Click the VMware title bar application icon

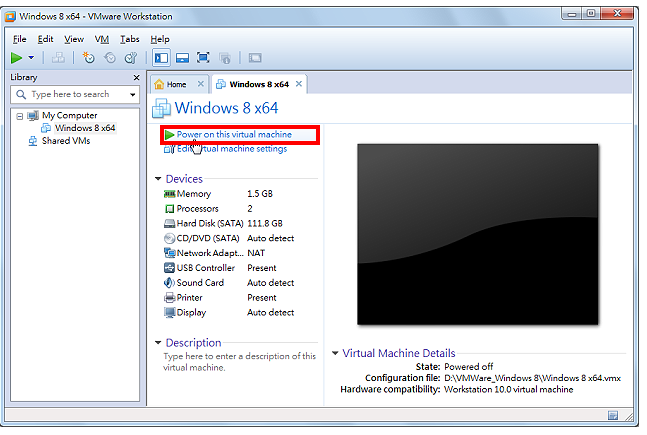(x=10, y=17)
